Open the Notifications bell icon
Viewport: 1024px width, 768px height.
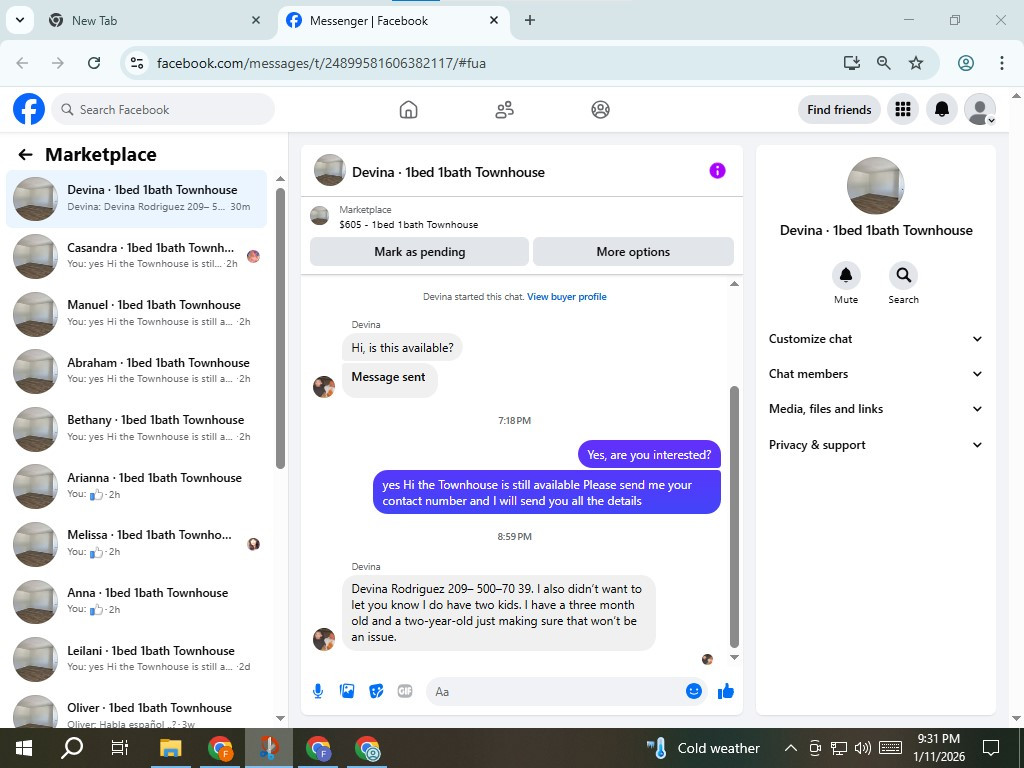pos(941,109)
